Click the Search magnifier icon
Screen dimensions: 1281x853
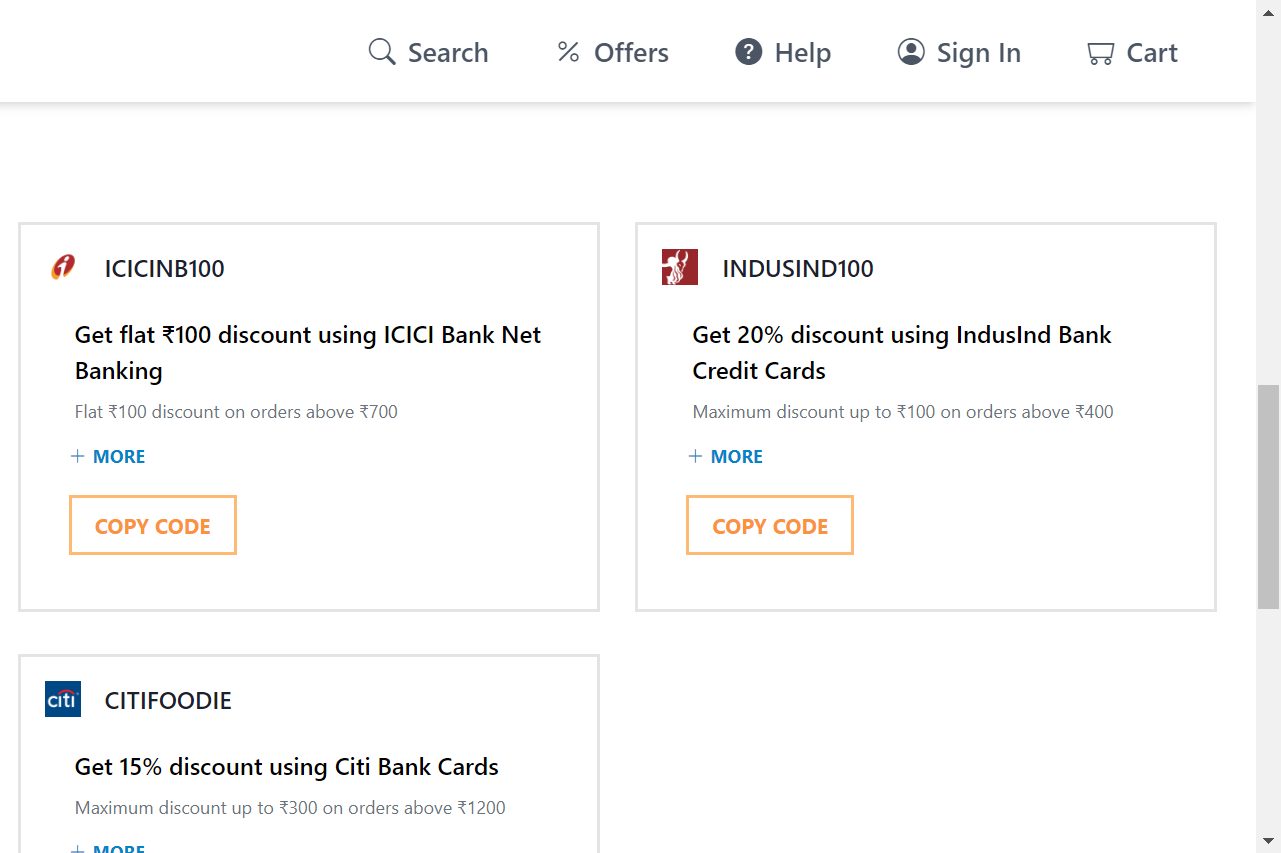click(x=382, y=52)
